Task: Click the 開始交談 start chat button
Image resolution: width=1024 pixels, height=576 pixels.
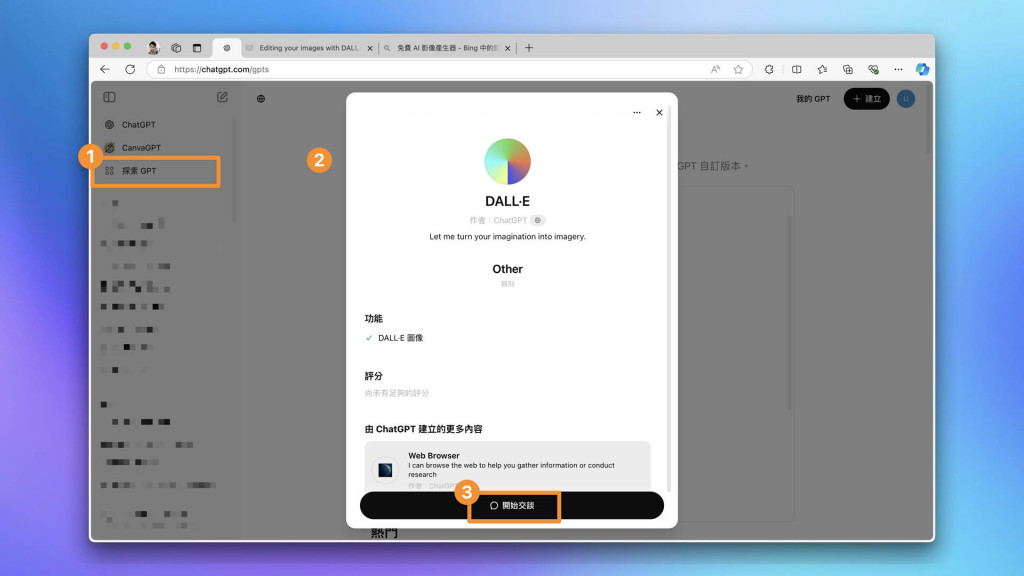Action: click(x=512, y=505)
